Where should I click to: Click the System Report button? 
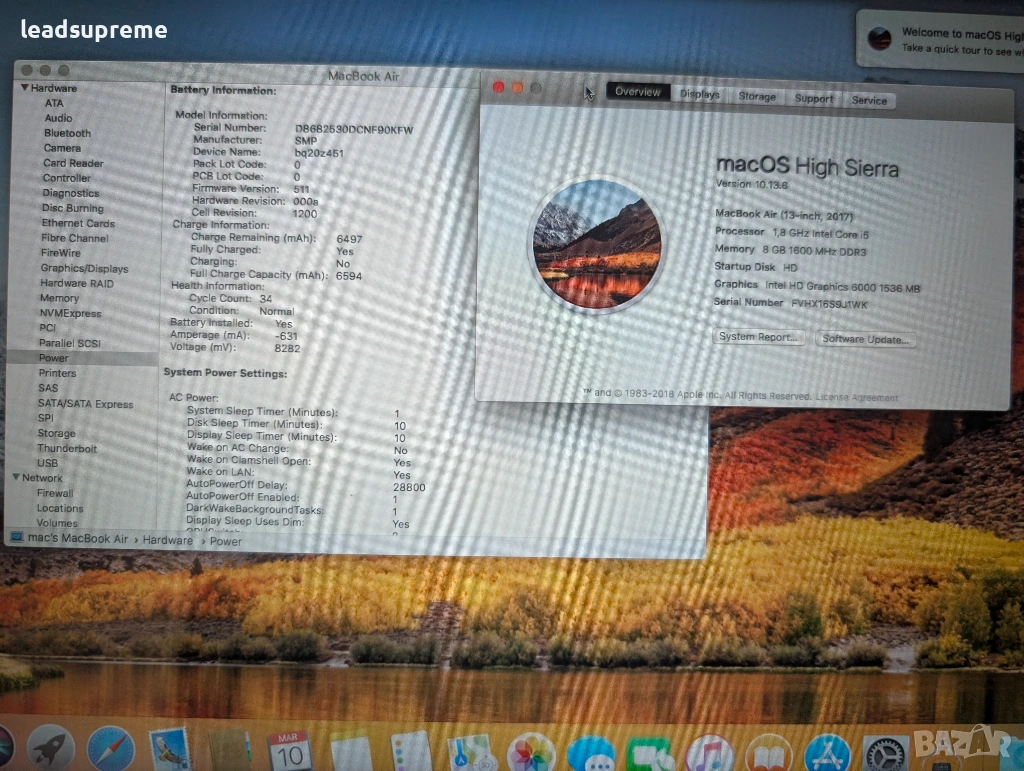click(760, 337)
